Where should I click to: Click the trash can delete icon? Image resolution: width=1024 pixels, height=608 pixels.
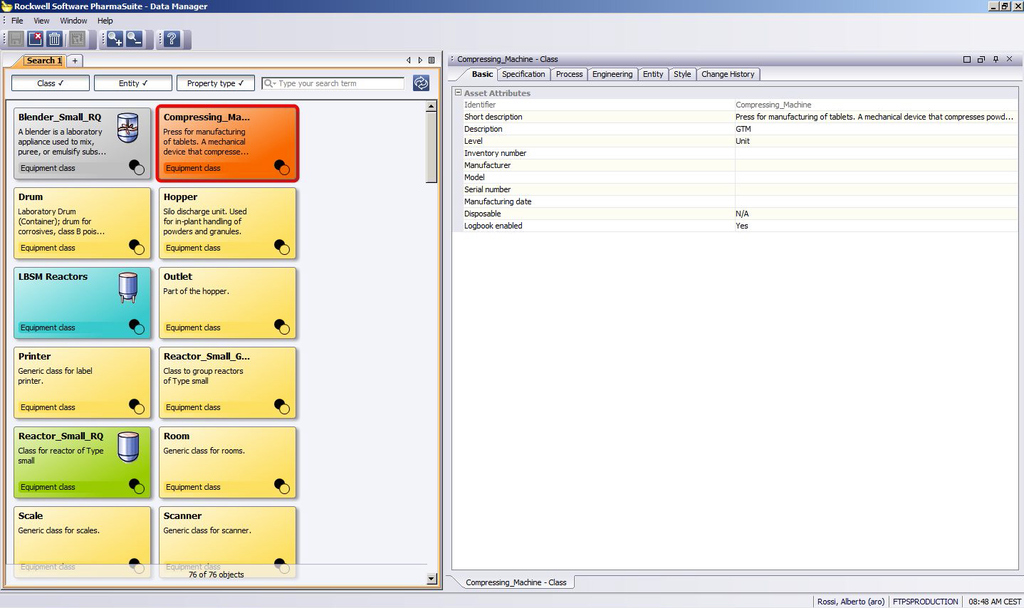click(55, 39)
